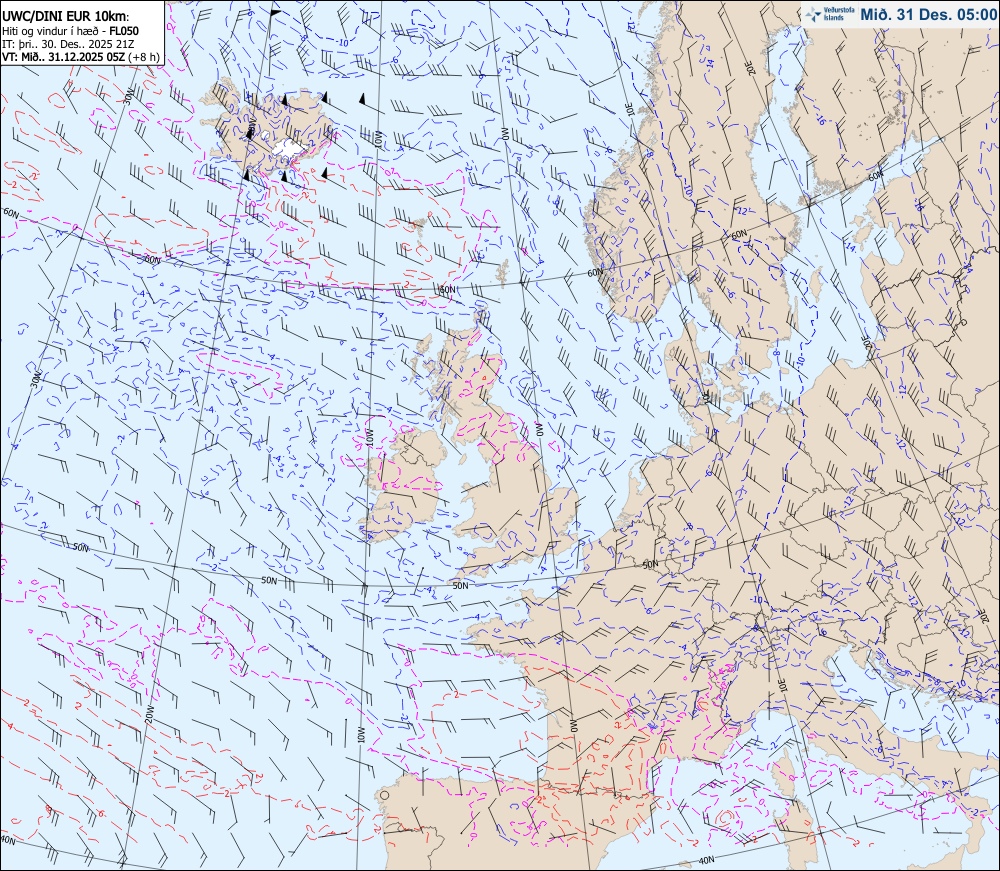Click the '20W' longitude label
Image resolution: width=1000 pixels, height=871 pixels.
[x=149, y=714]
